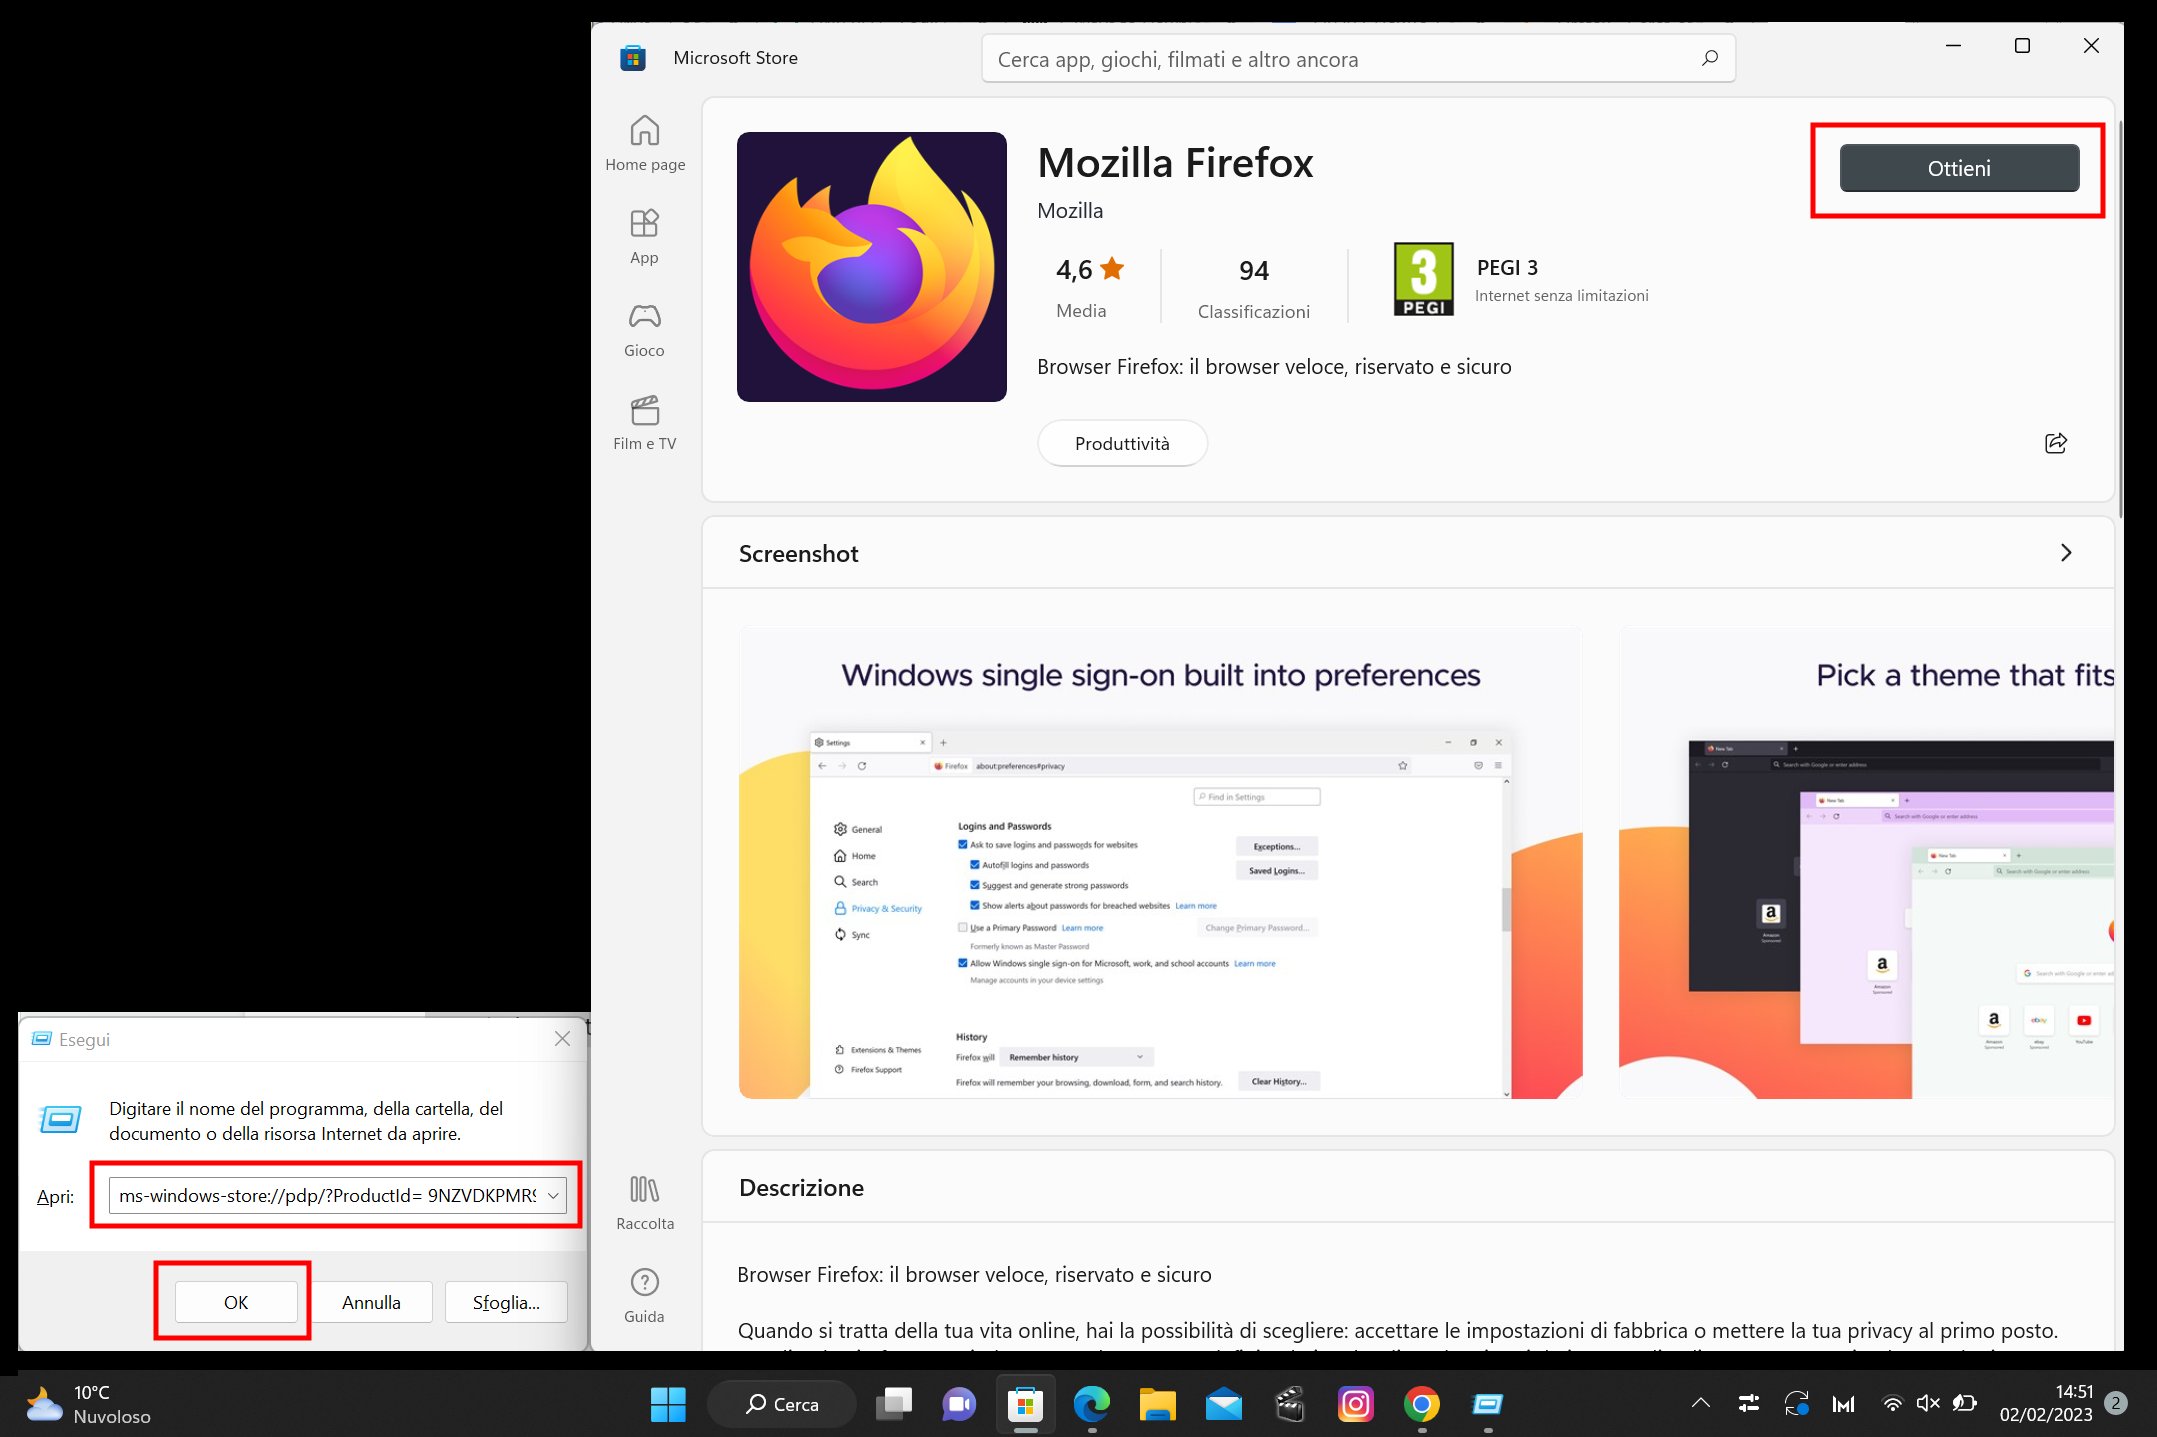Click Annulla in the Esegui dialog
This screenshot has width=2157, height=1437.
[371, 1301]
